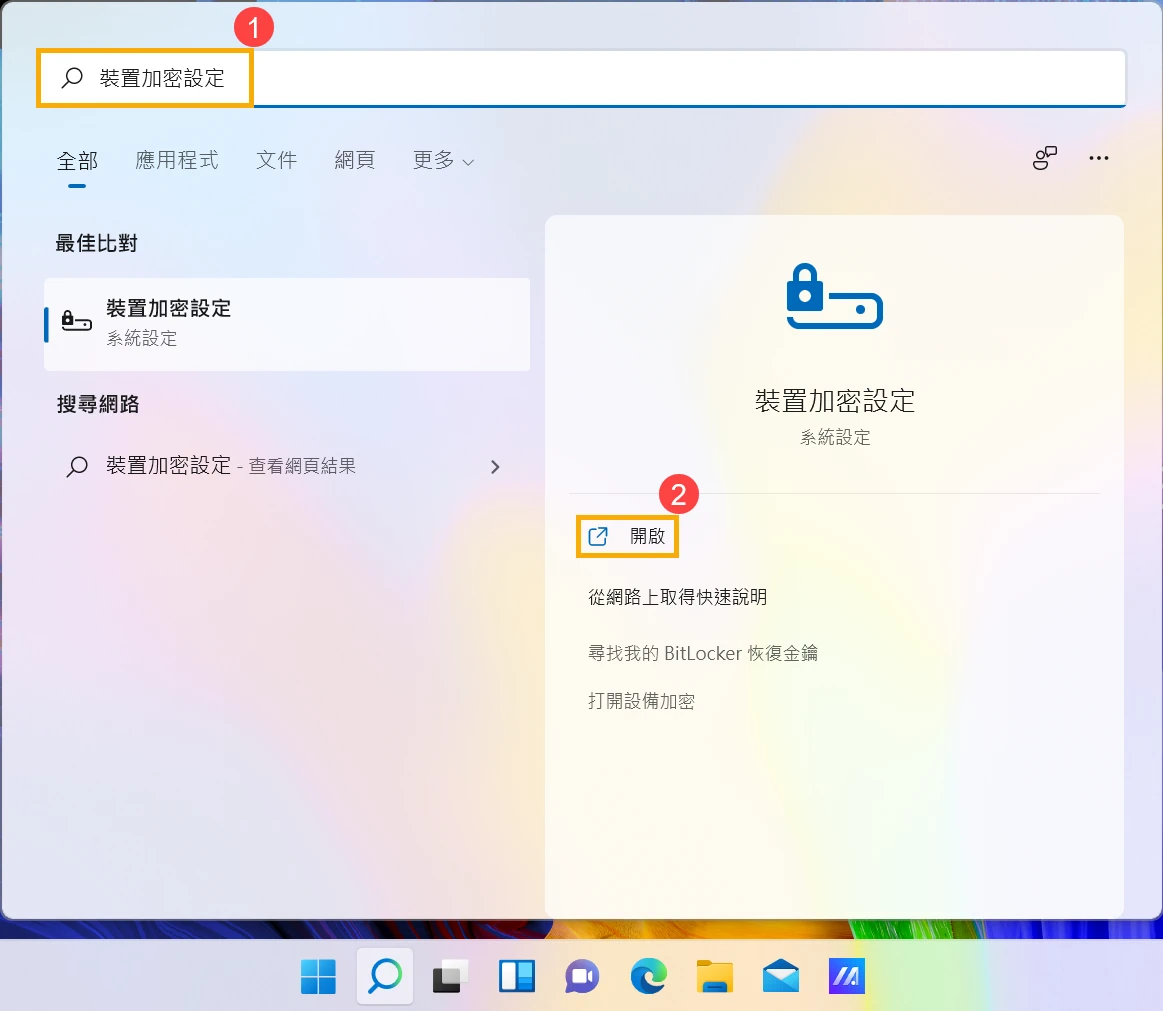Click the 從網路上取得快速說明 text
This screenshot has height=1011, width=1163.
click(677, 596)
